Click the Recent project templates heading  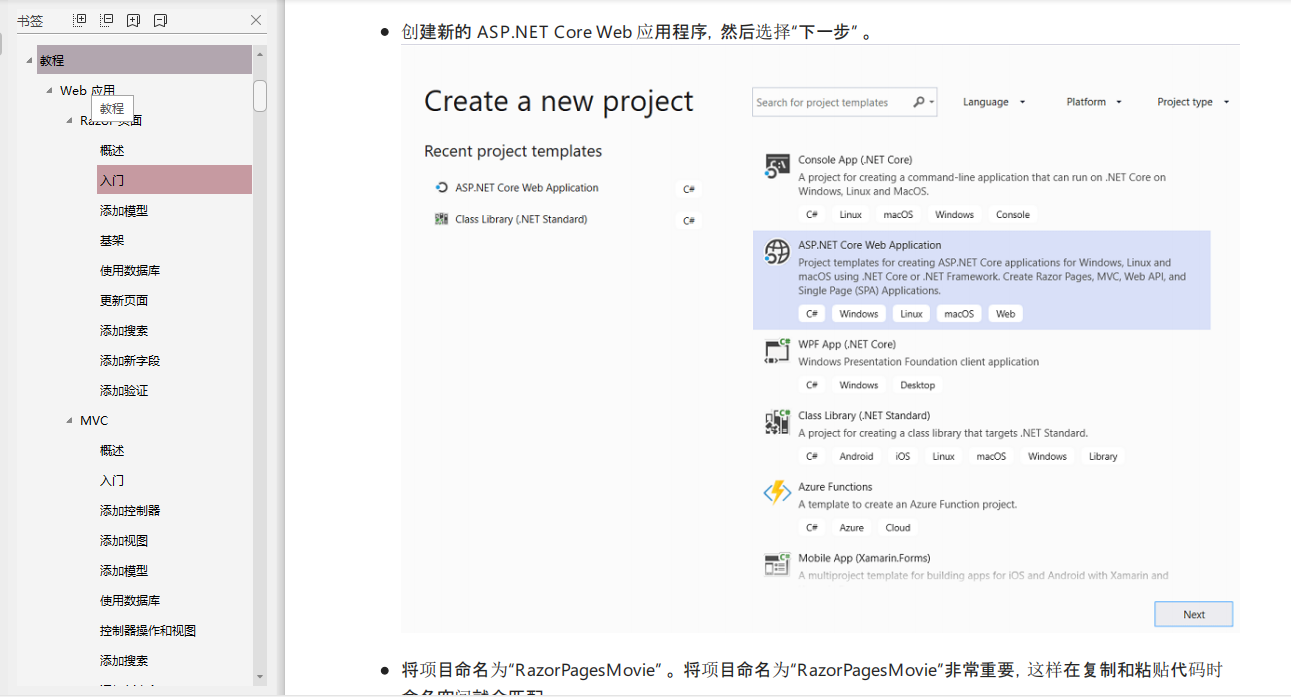[513, 151]
